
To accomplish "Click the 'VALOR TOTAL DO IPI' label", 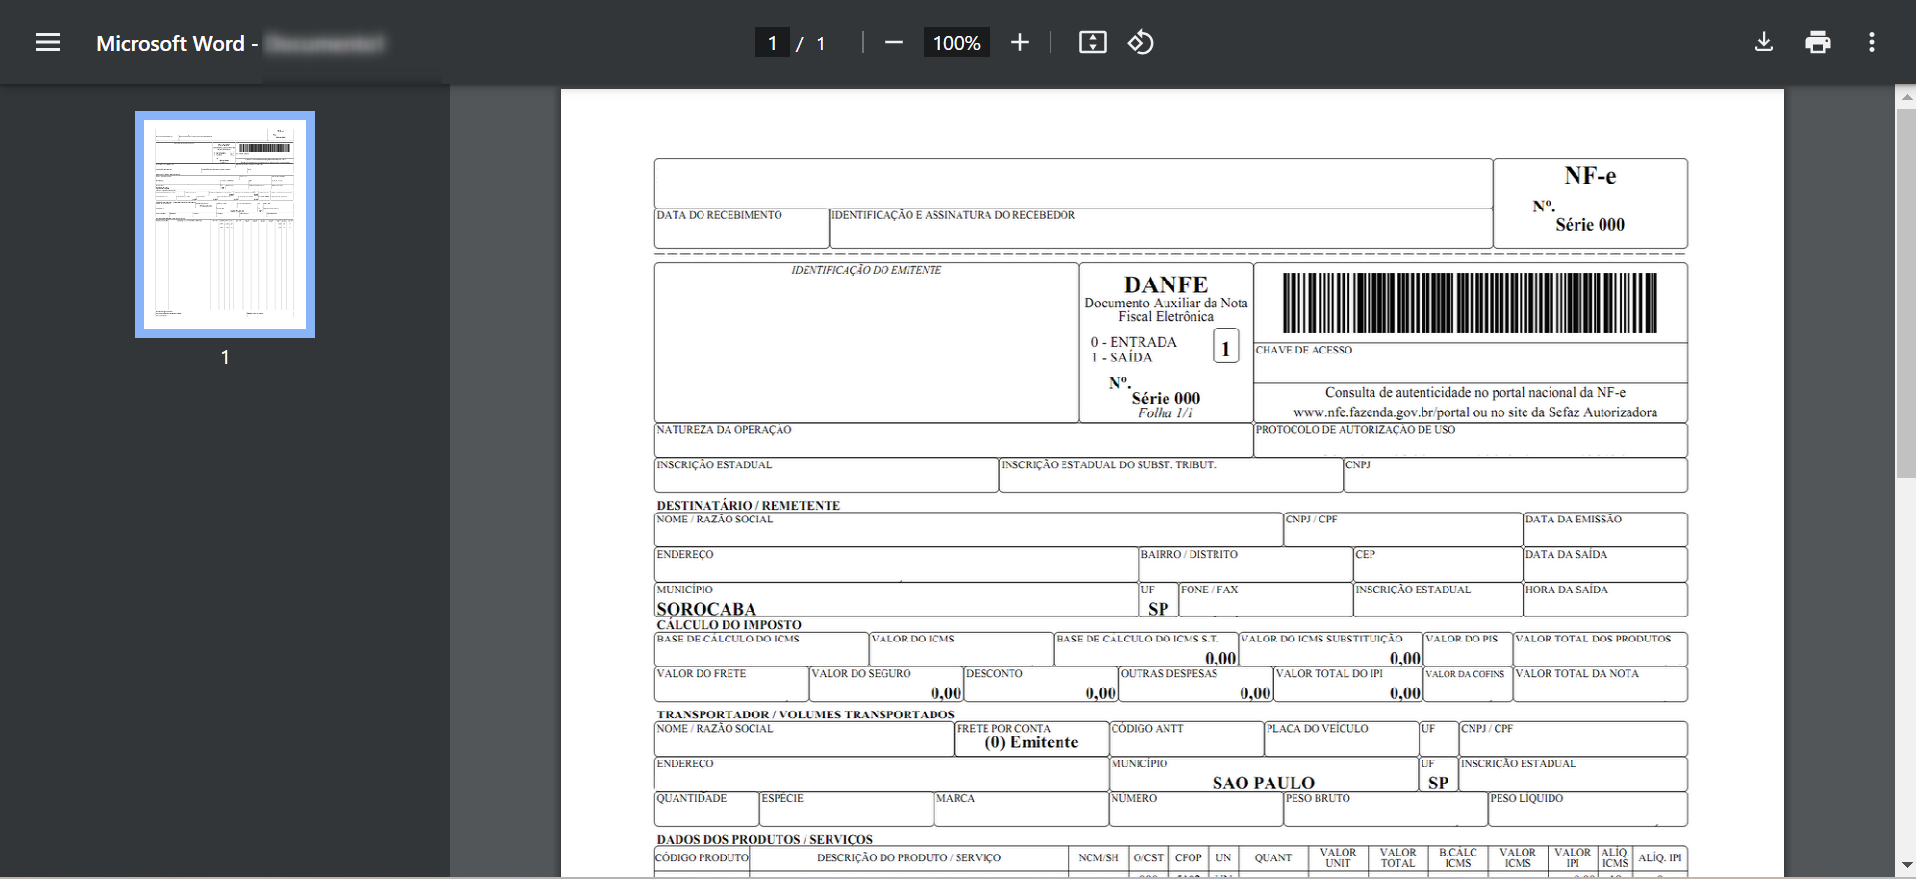I will (x=1330, y=674).
